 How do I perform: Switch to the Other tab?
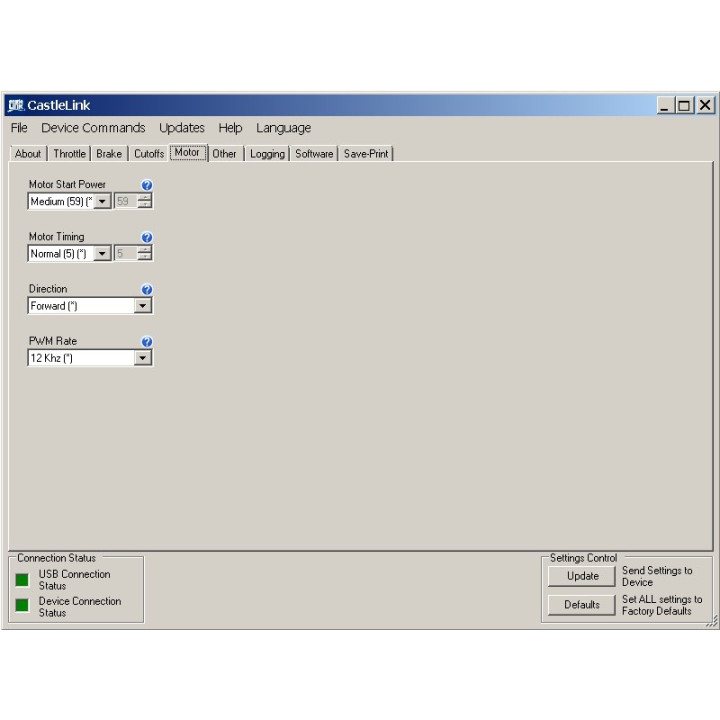point(224,154)
